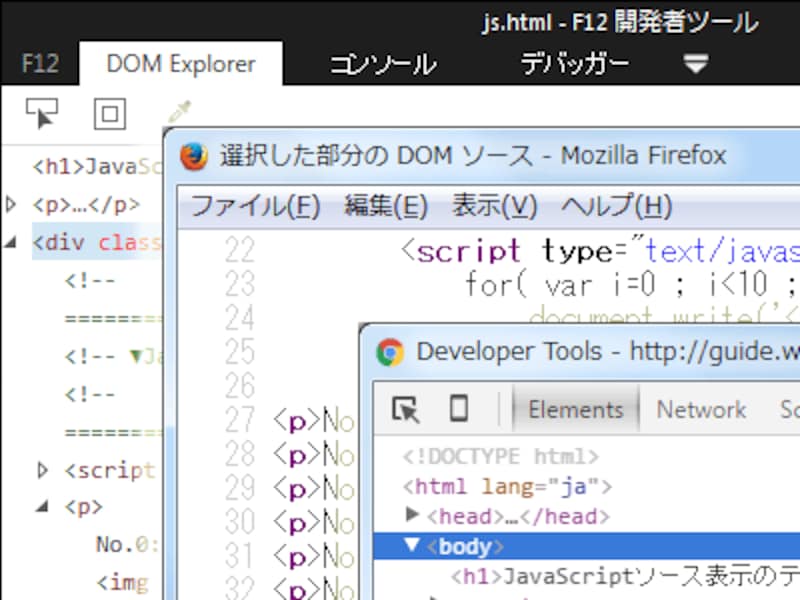Expand the <head> node in Chrome Elements tree
The width and height of the screenshot is (800, 600).
click(413, 518)
